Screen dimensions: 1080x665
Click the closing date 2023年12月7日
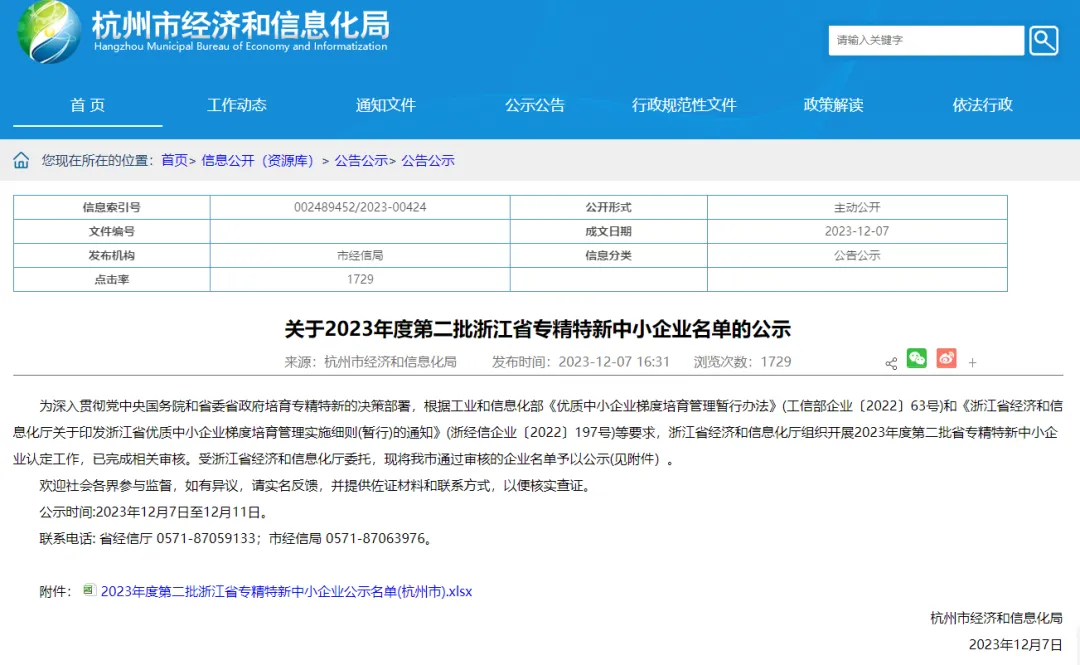1015,644
